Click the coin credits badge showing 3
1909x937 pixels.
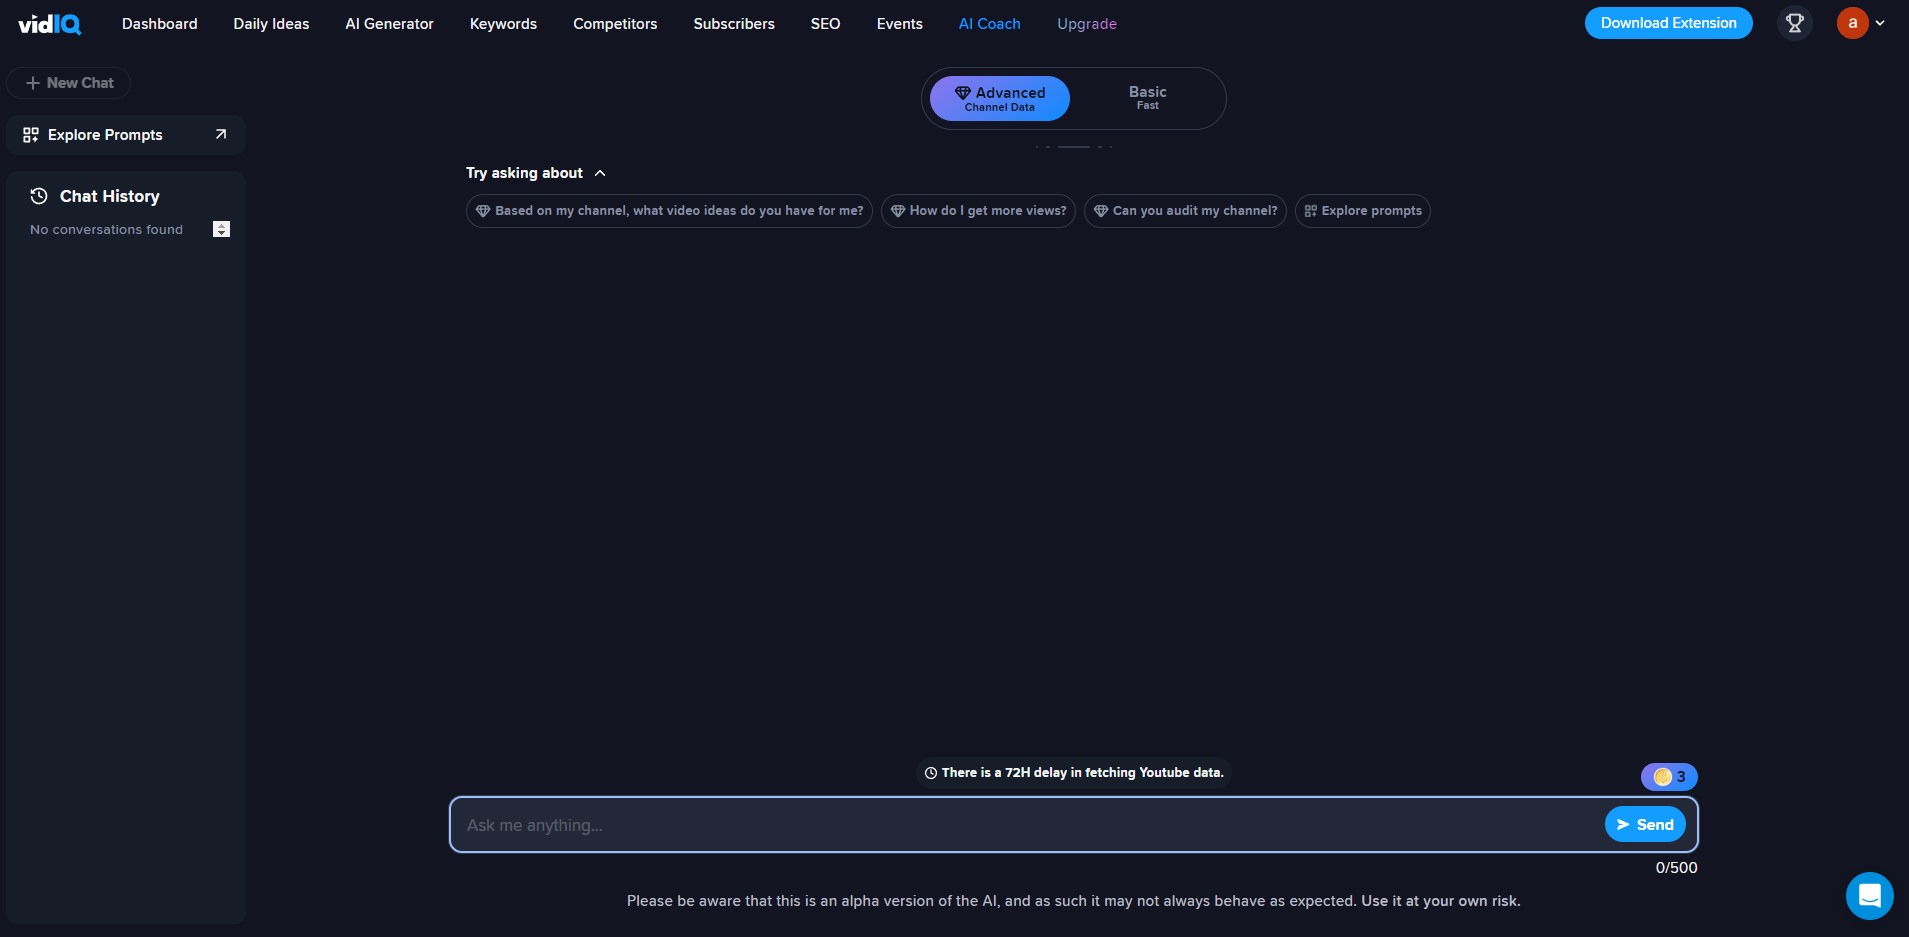point(1669,777)
